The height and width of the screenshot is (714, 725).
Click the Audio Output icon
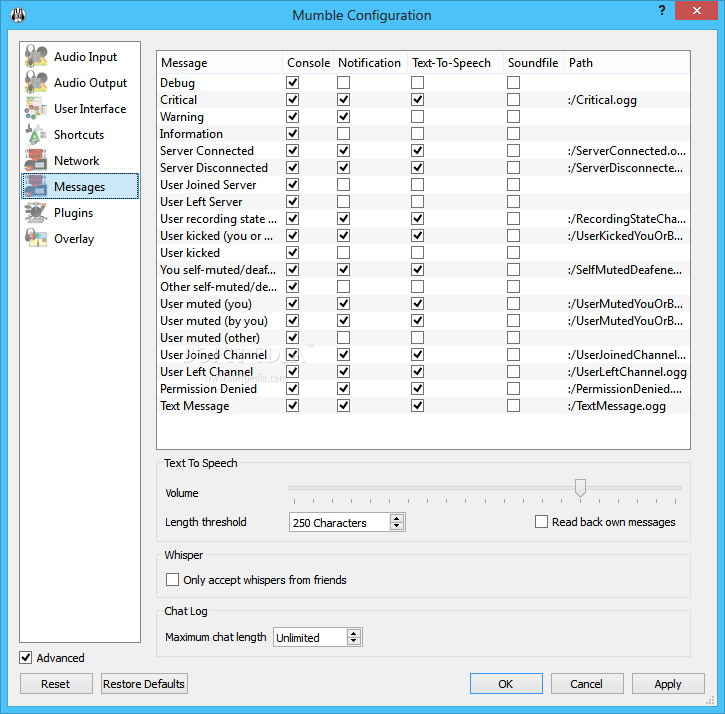point(36,82)
